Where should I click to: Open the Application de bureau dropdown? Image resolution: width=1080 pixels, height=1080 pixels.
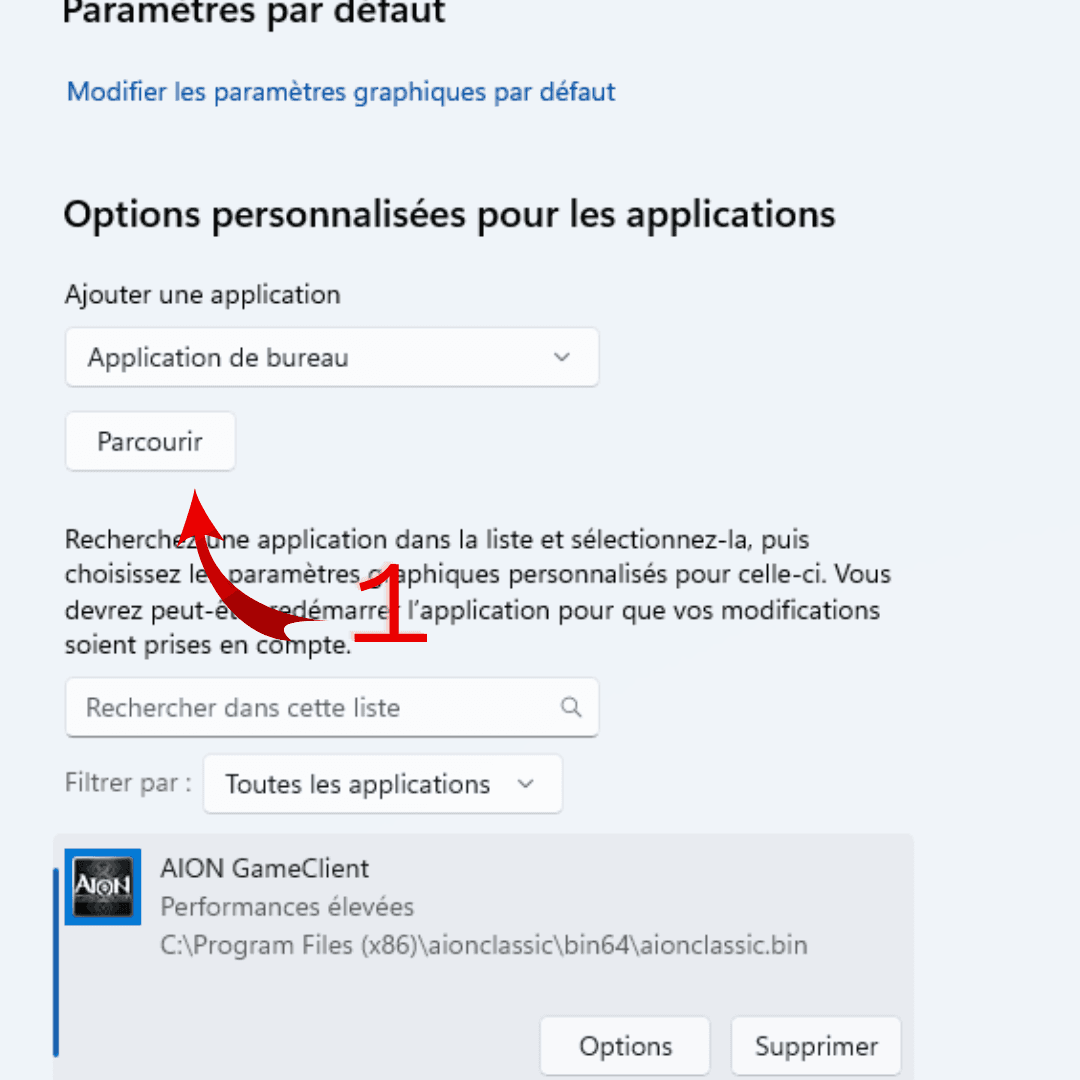[332, 357]
